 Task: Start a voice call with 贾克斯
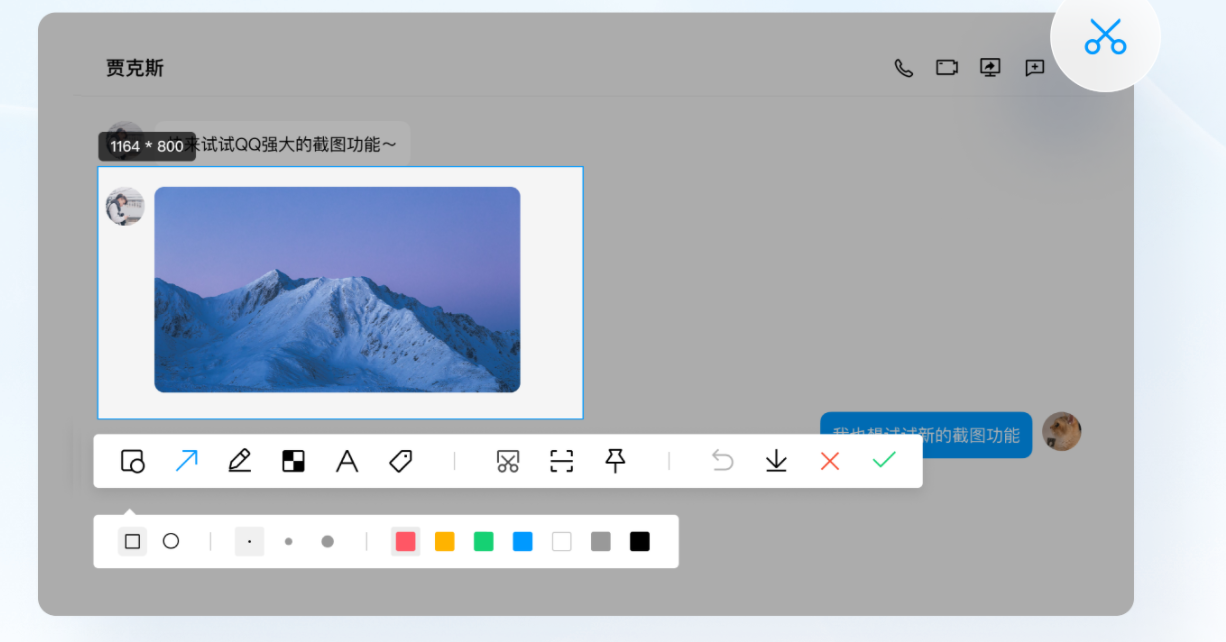[x=904, y=68]
